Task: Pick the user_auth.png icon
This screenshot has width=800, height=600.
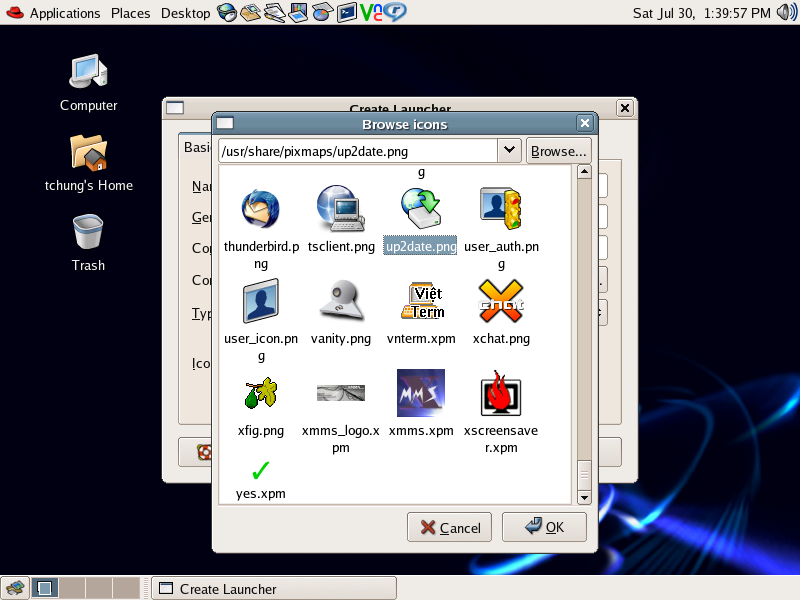Action: coord(501,208)
